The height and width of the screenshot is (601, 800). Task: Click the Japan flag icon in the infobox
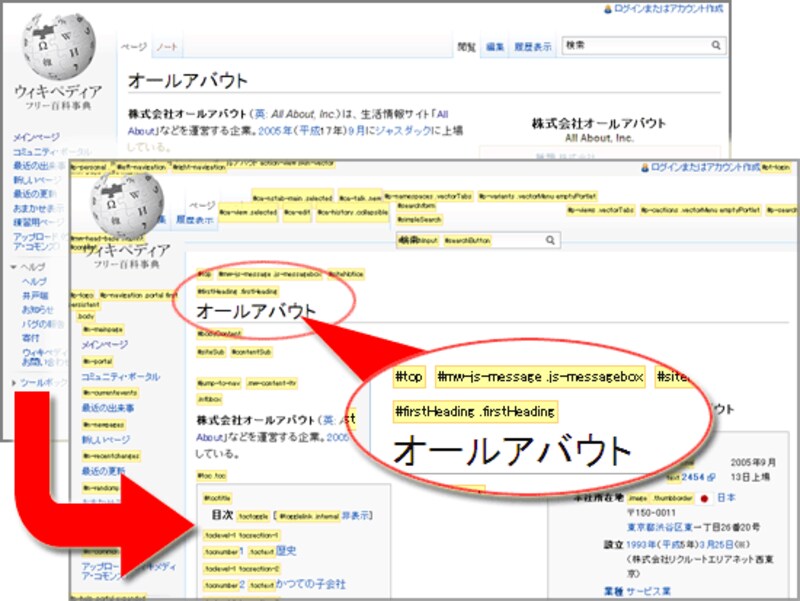click(x=706, y=499)
